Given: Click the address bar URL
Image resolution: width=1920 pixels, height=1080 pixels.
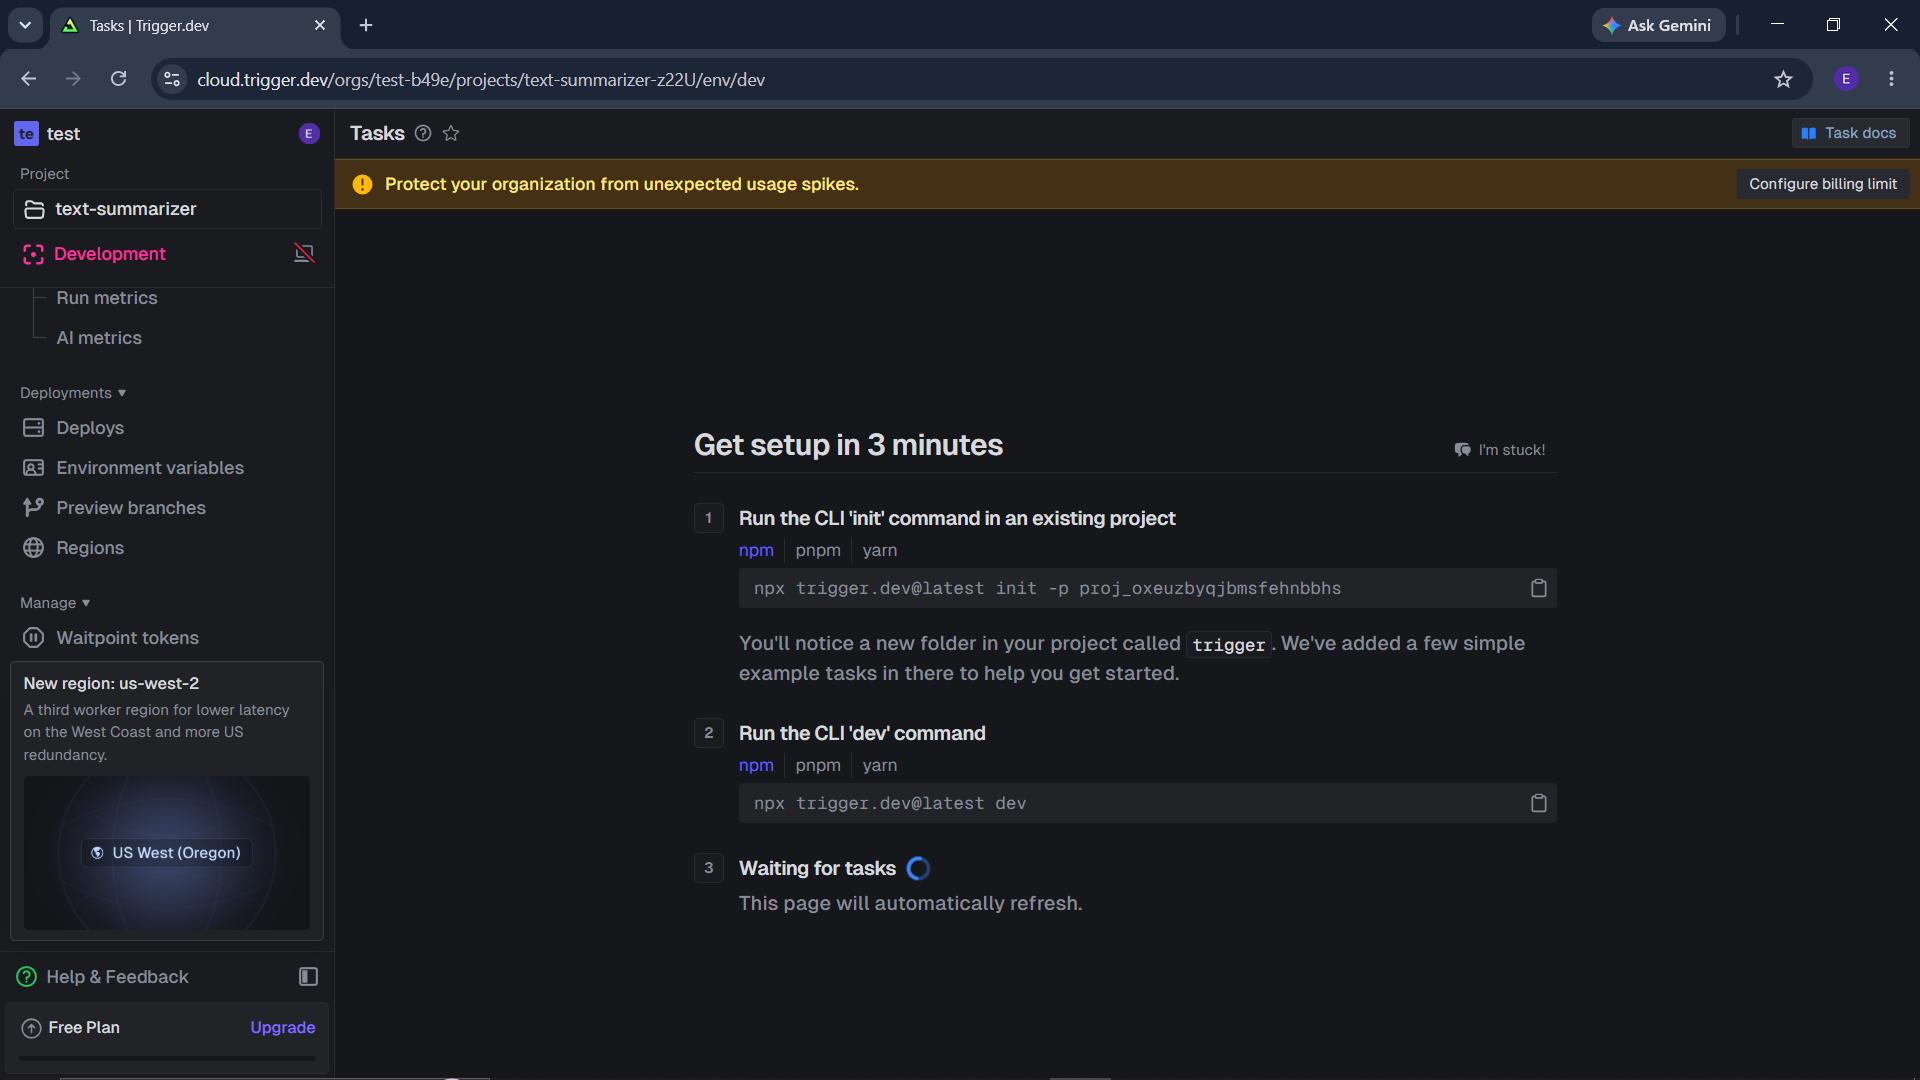Looking at the screenshot, I should [x=481, y=80].
